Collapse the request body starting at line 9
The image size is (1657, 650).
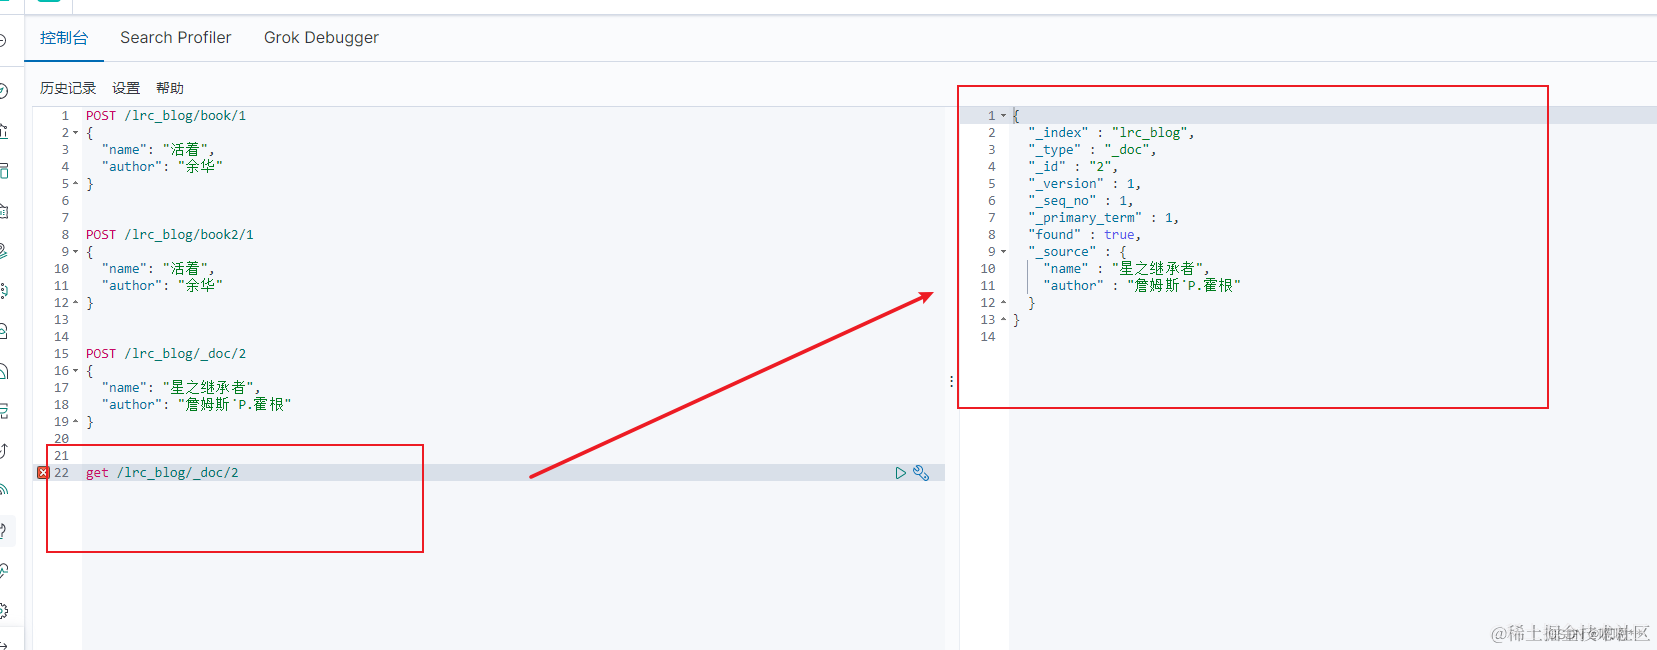pos(75,252)
